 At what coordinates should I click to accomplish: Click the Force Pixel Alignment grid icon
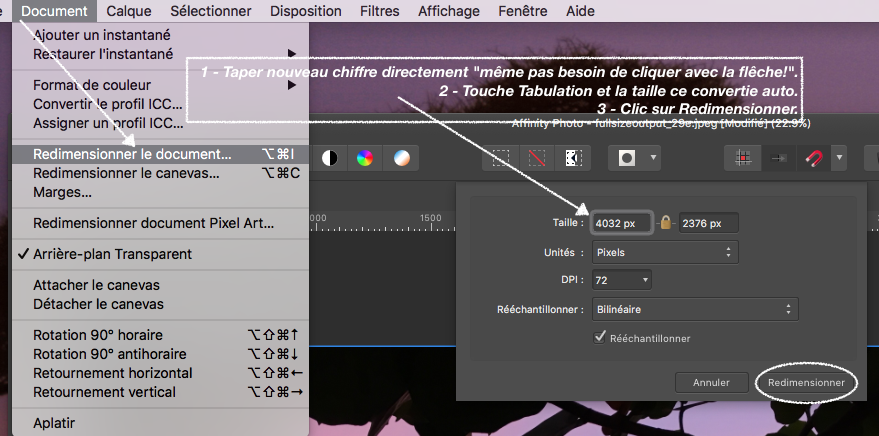[743, 159]
